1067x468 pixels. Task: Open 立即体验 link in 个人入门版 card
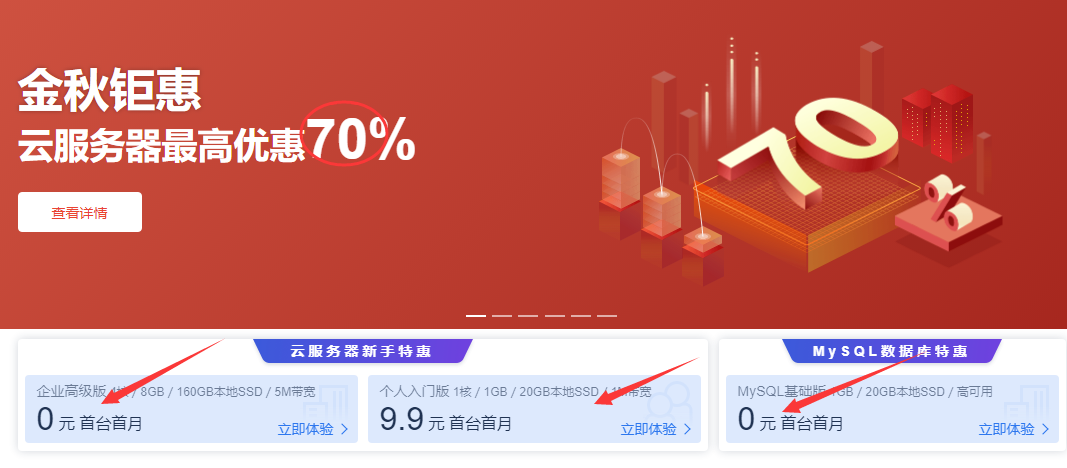pos(649,429)
